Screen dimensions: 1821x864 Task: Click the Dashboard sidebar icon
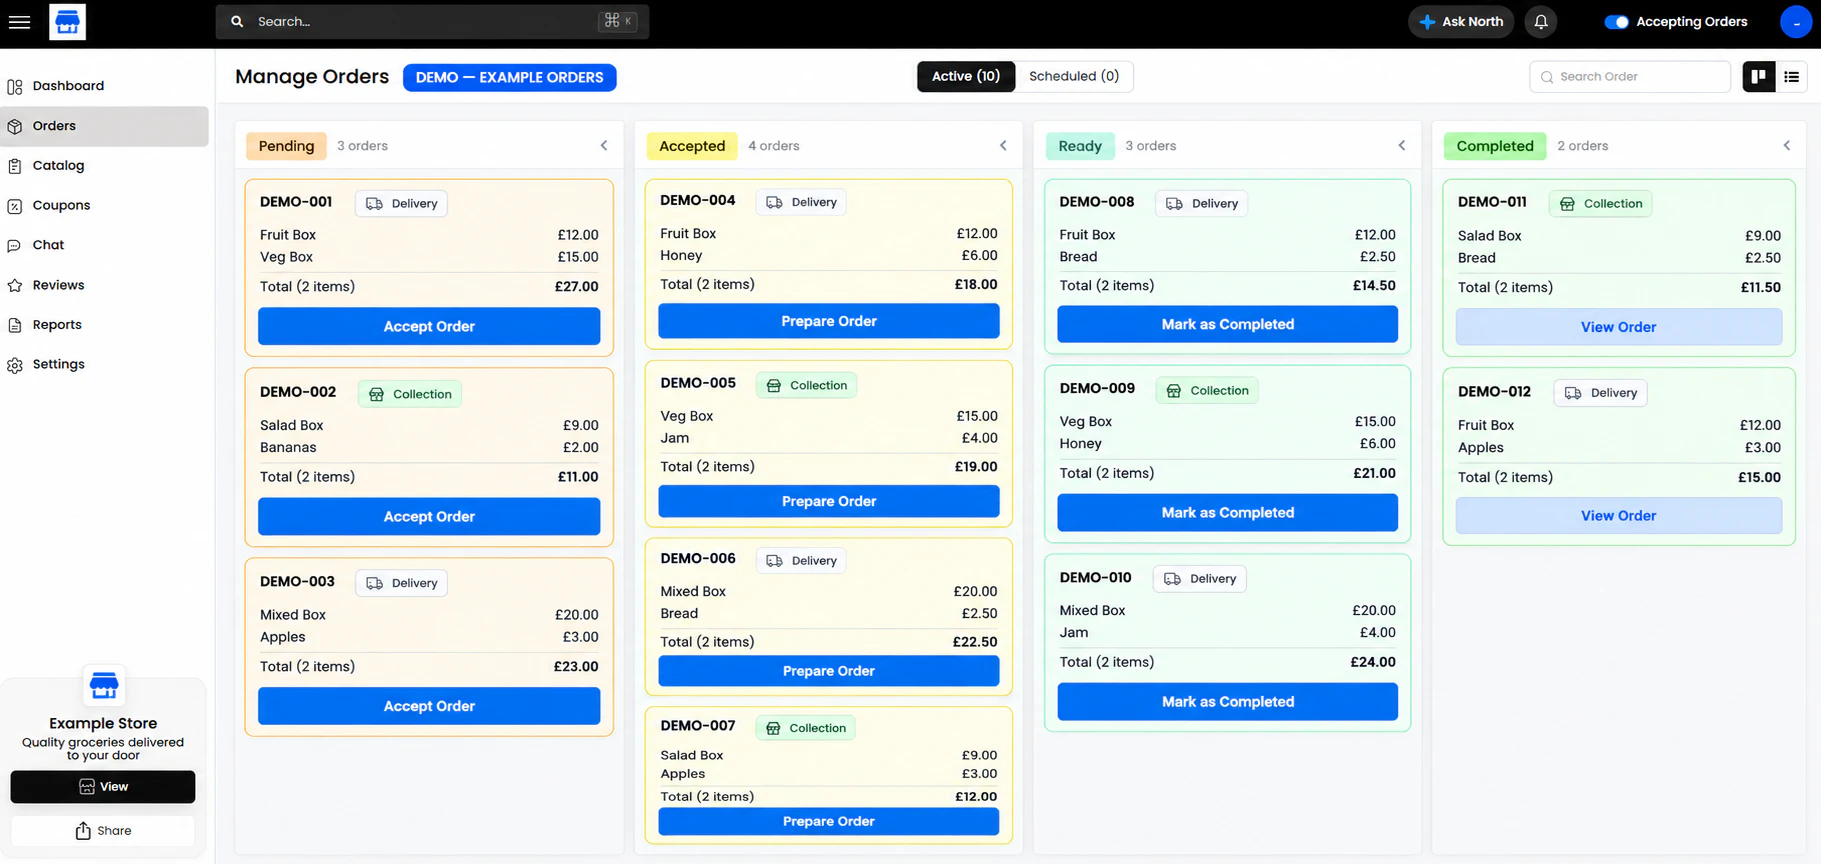pyautogui.click(x=15, y=87)
